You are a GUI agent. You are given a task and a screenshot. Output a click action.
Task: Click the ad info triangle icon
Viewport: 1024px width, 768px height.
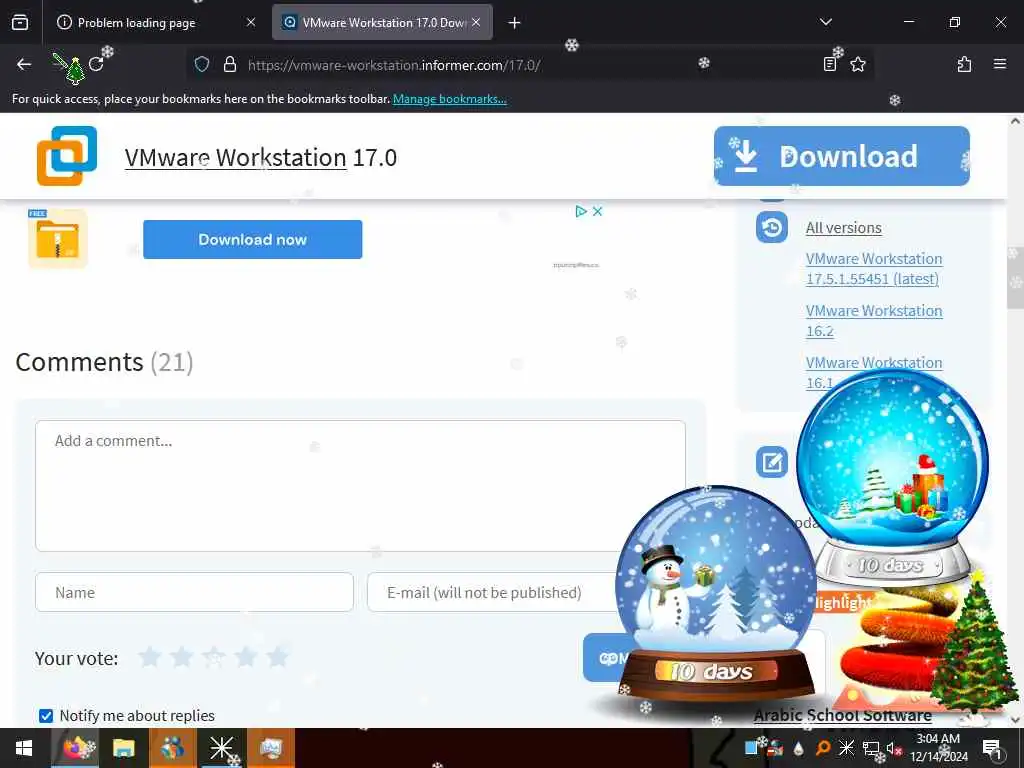[580, 211]
